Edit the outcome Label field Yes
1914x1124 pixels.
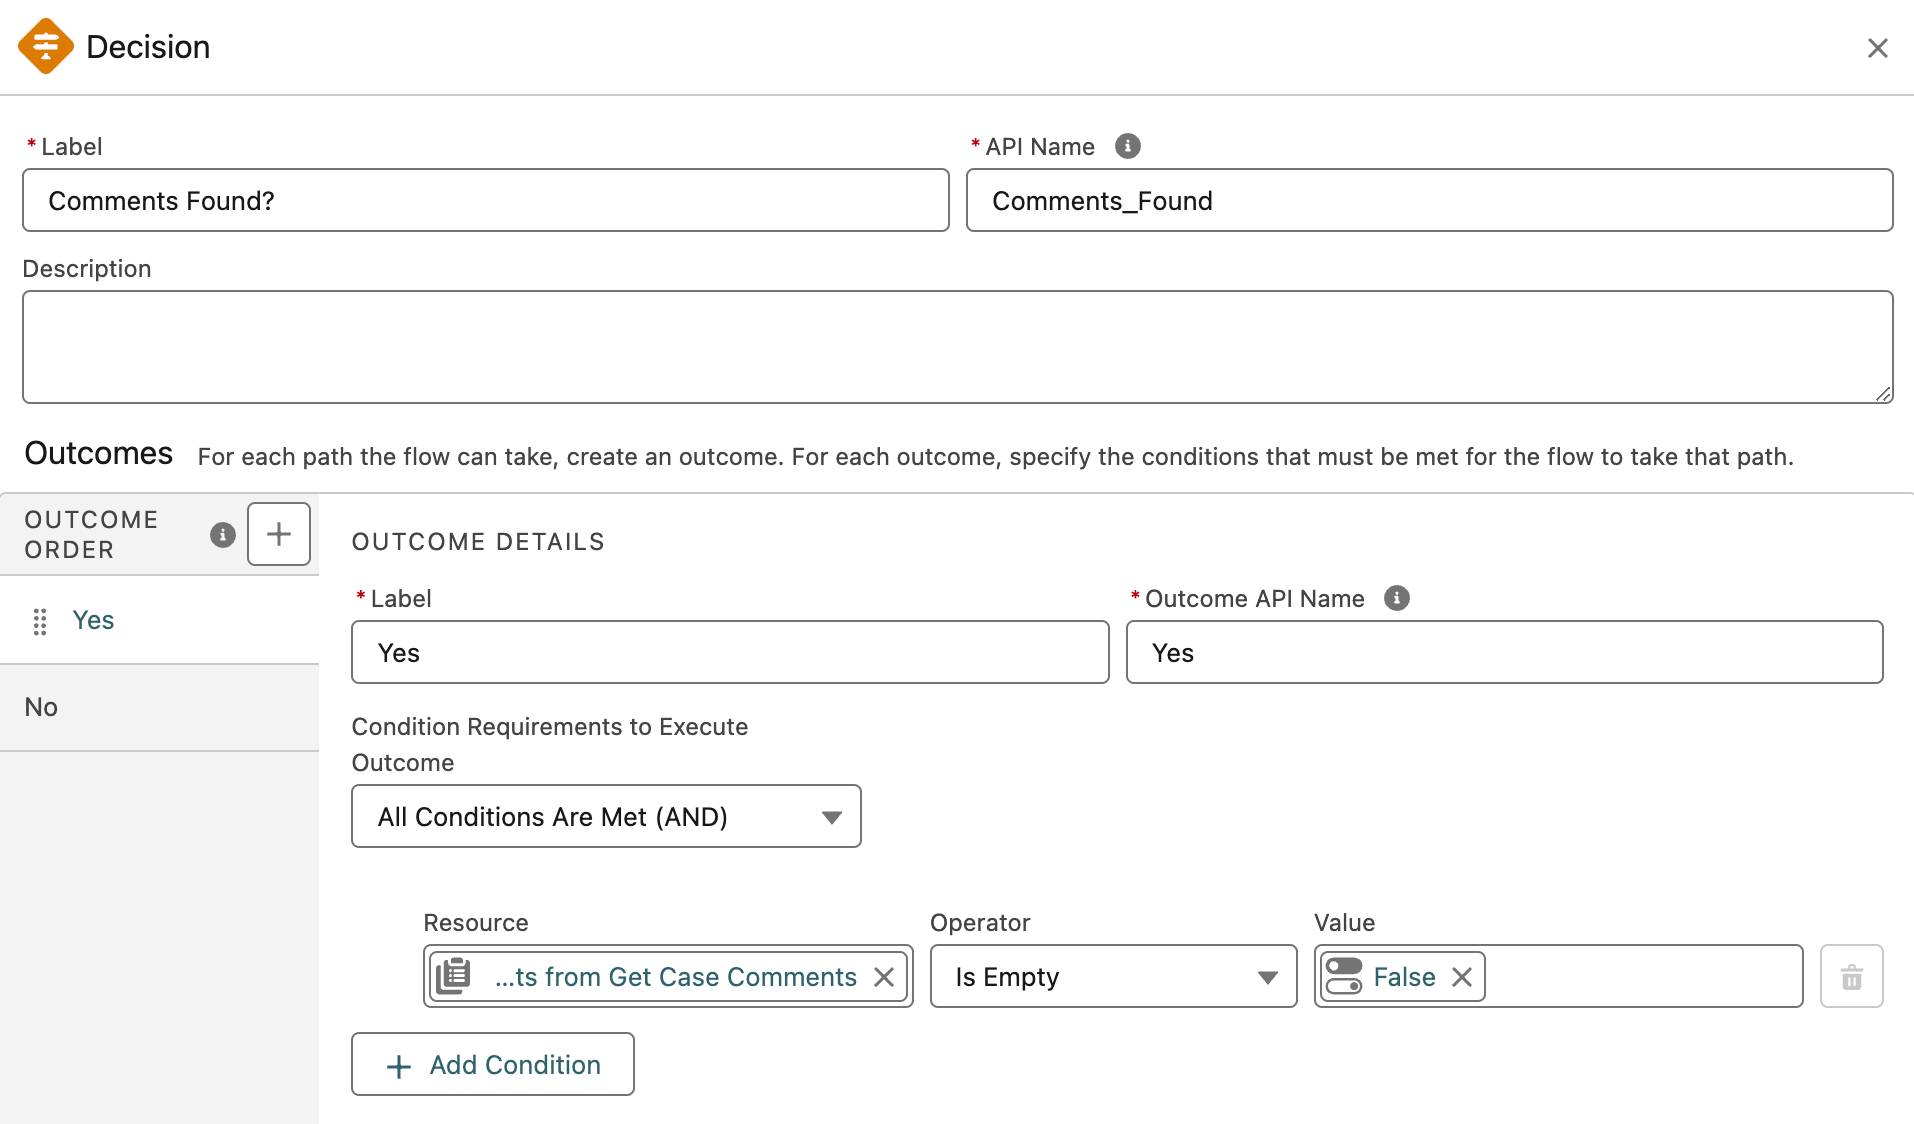(x=730, y=652)
